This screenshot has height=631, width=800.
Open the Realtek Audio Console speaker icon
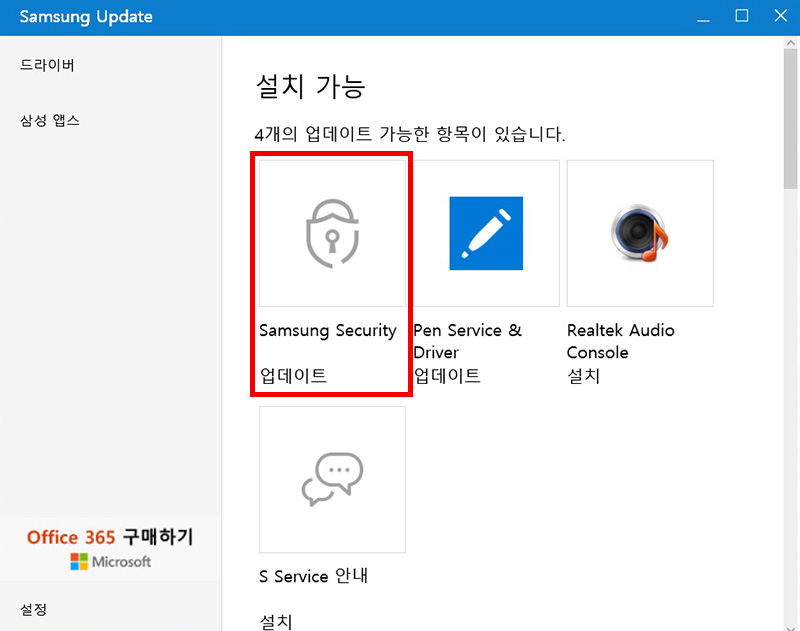coord(640,234)
